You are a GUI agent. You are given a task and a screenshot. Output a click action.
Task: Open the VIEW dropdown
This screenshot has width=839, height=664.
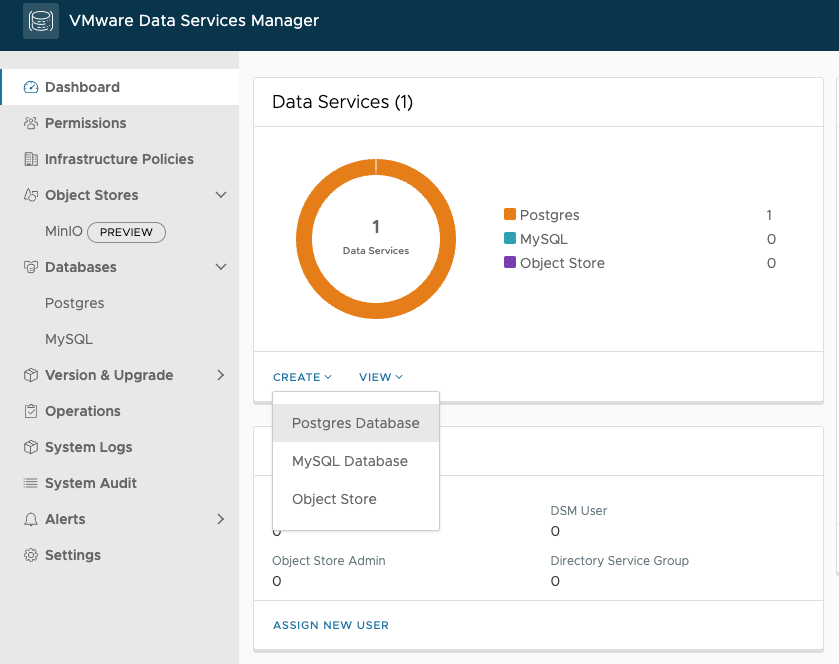coord(381,377)
